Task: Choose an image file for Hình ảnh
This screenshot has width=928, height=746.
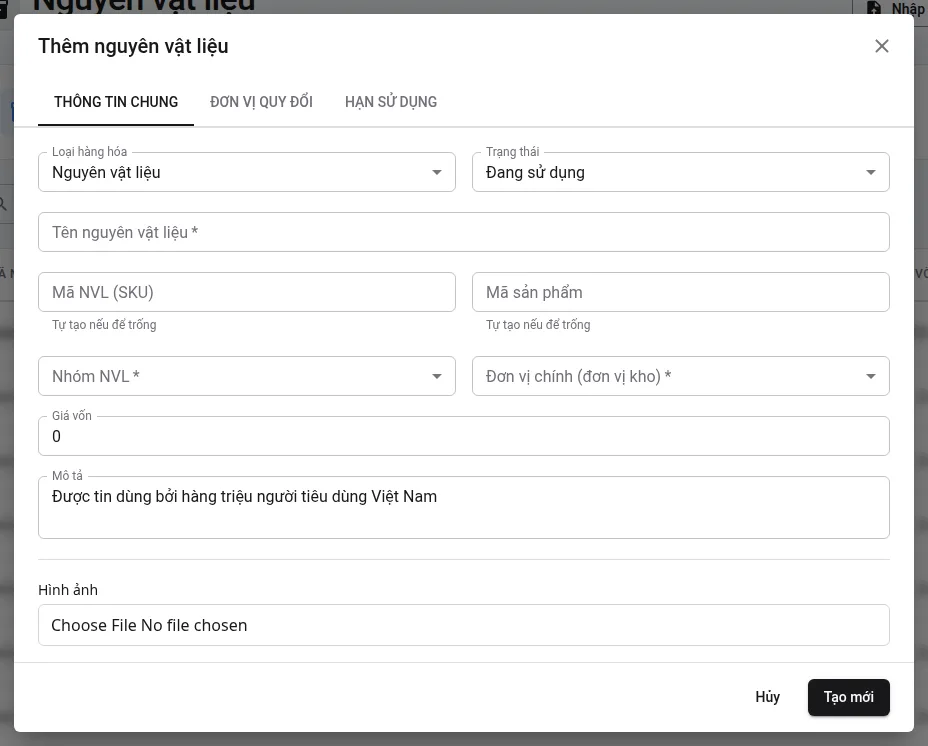Action: tap(464, 625)
